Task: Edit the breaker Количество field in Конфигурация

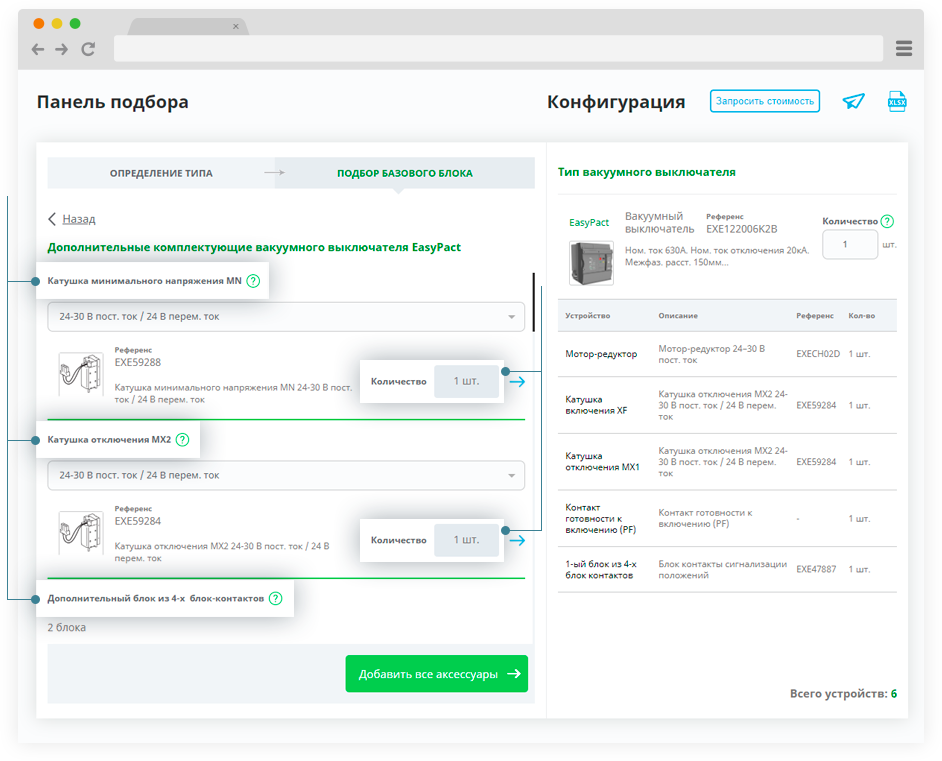Action: (849, 244)
